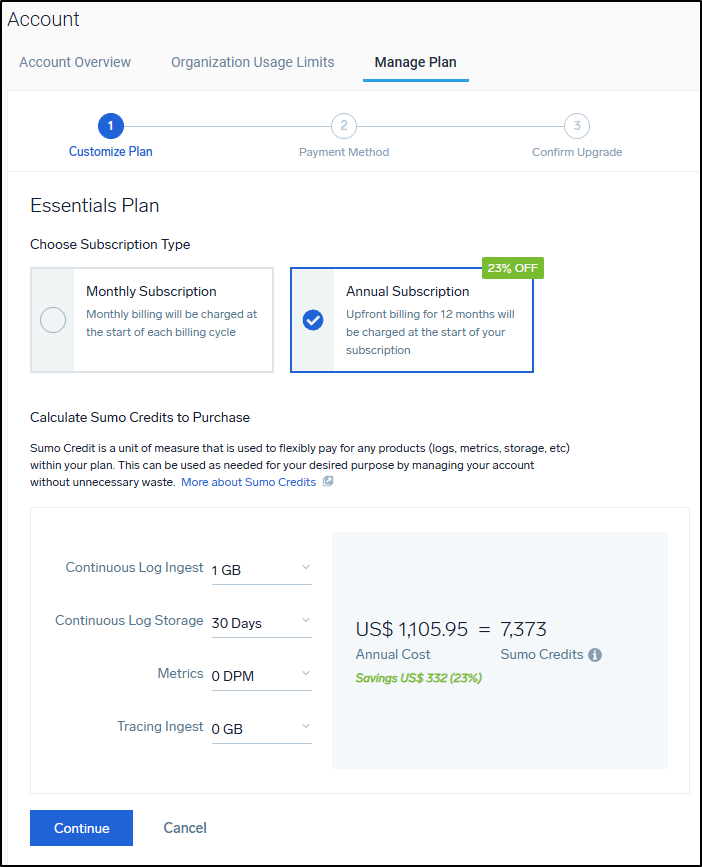The image size is (702, 867).
Task: Switch to the Account Overview tab
Action: 75,62
